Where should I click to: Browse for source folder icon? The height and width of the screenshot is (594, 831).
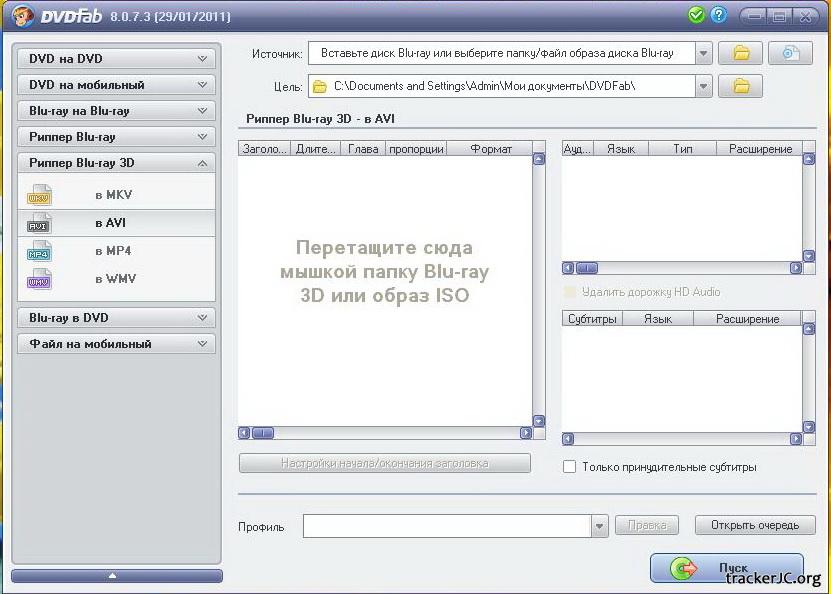pos(741,54)
